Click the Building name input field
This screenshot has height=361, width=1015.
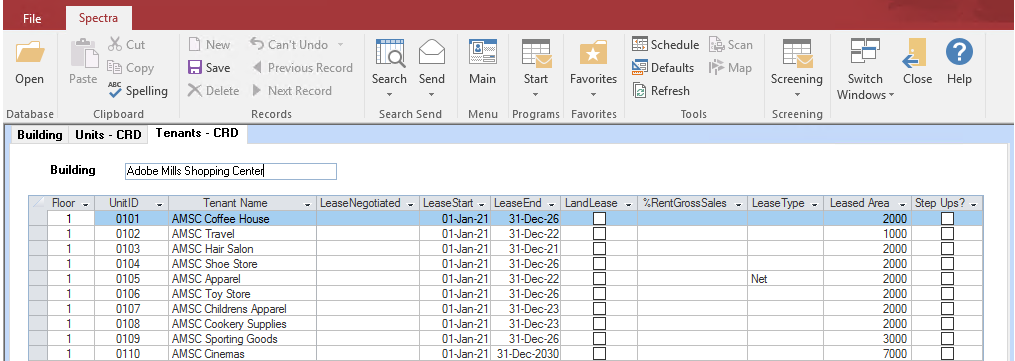point(230,171)
